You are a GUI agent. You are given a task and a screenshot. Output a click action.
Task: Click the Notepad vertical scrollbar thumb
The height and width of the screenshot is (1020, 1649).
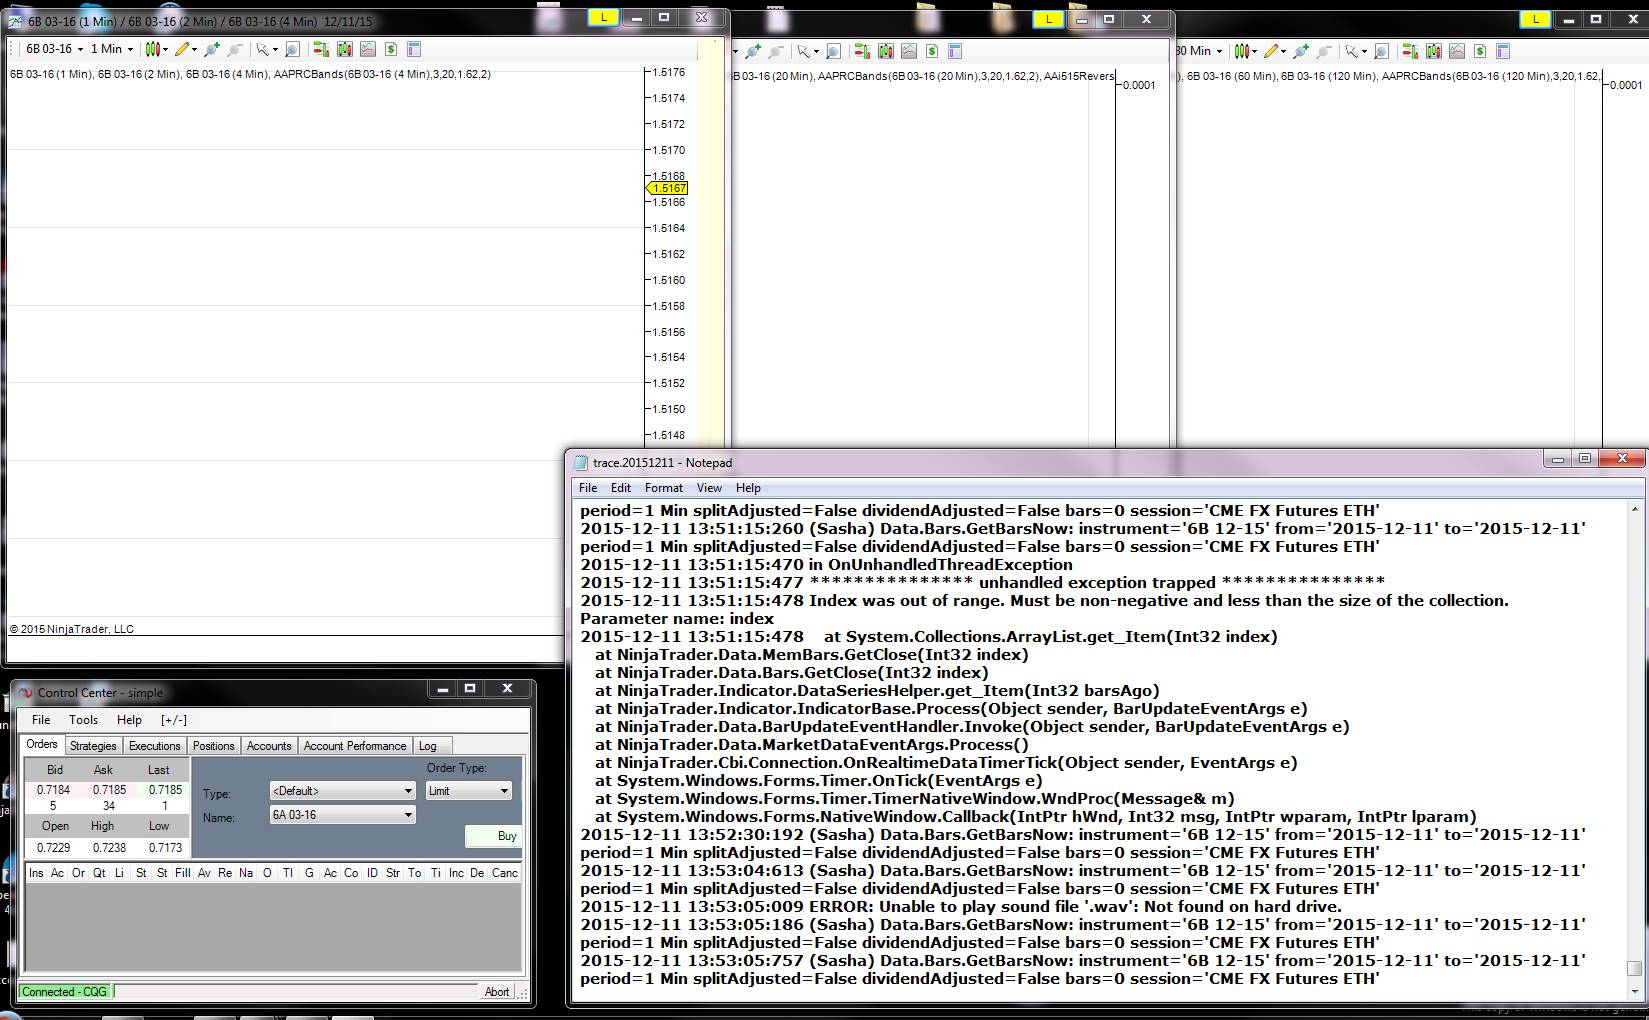1634,969
